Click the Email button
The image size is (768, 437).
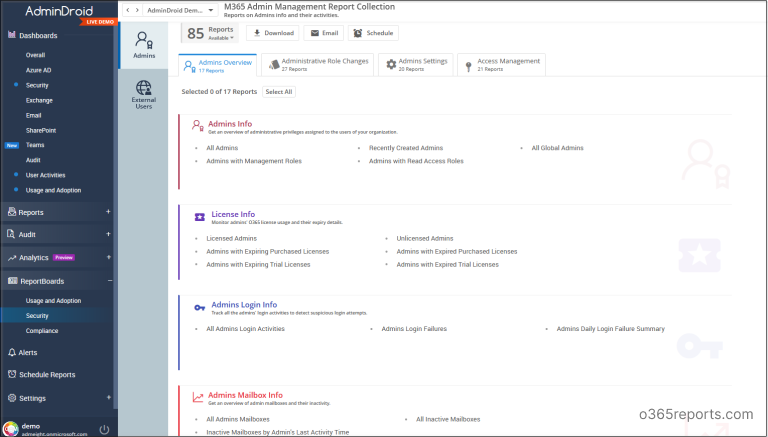(x=324, y=33)
